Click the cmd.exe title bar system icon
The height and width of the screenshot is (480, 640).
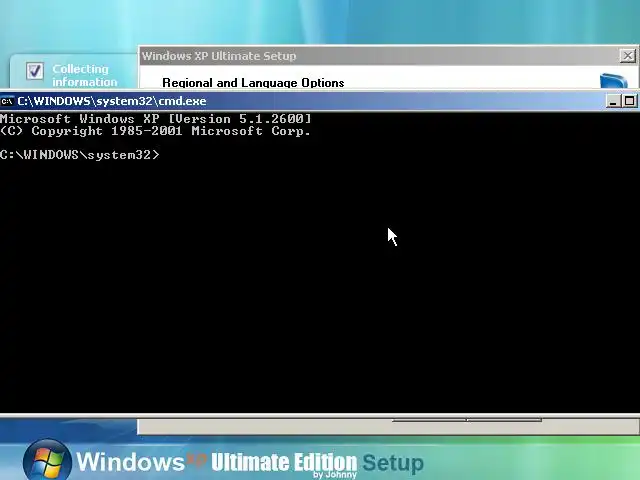[7, 101]
